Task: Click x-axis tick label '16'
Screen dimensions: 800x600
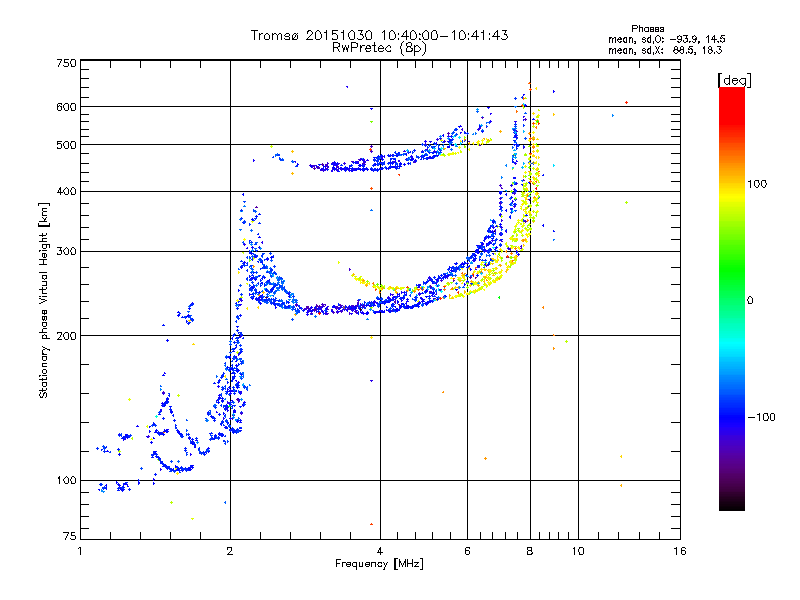Action: [680, 551]
